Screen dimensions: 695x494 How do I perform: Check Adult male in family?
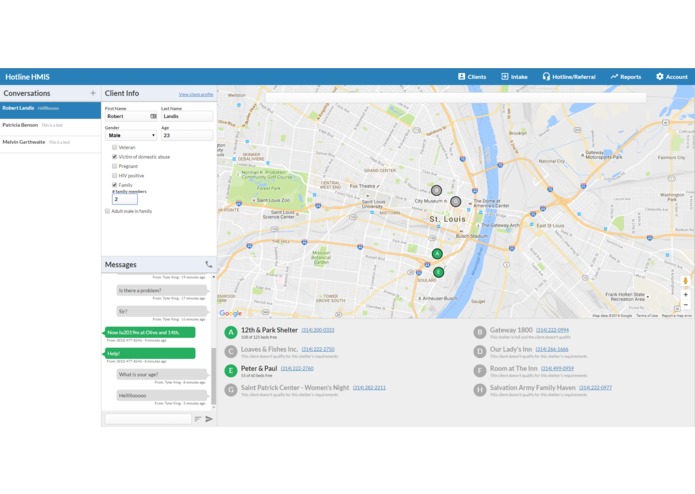click(x=107, y=211)
